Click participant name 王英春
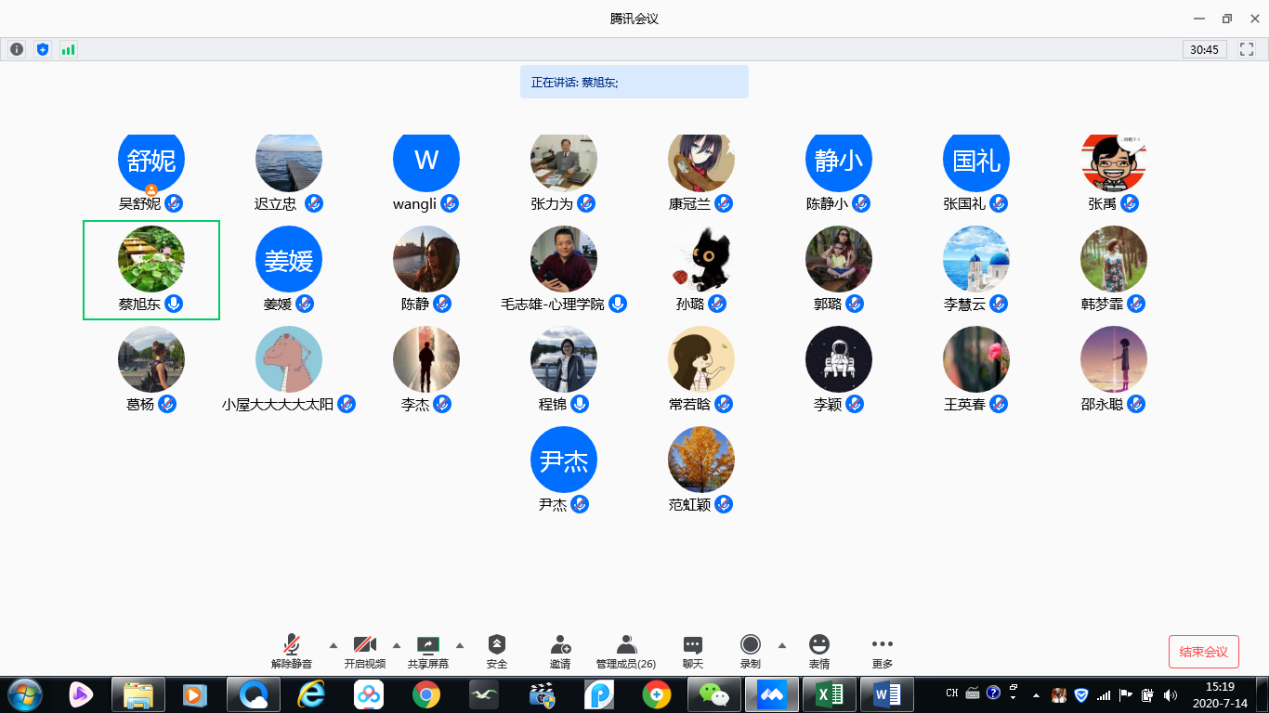 [x=964, y=405]
